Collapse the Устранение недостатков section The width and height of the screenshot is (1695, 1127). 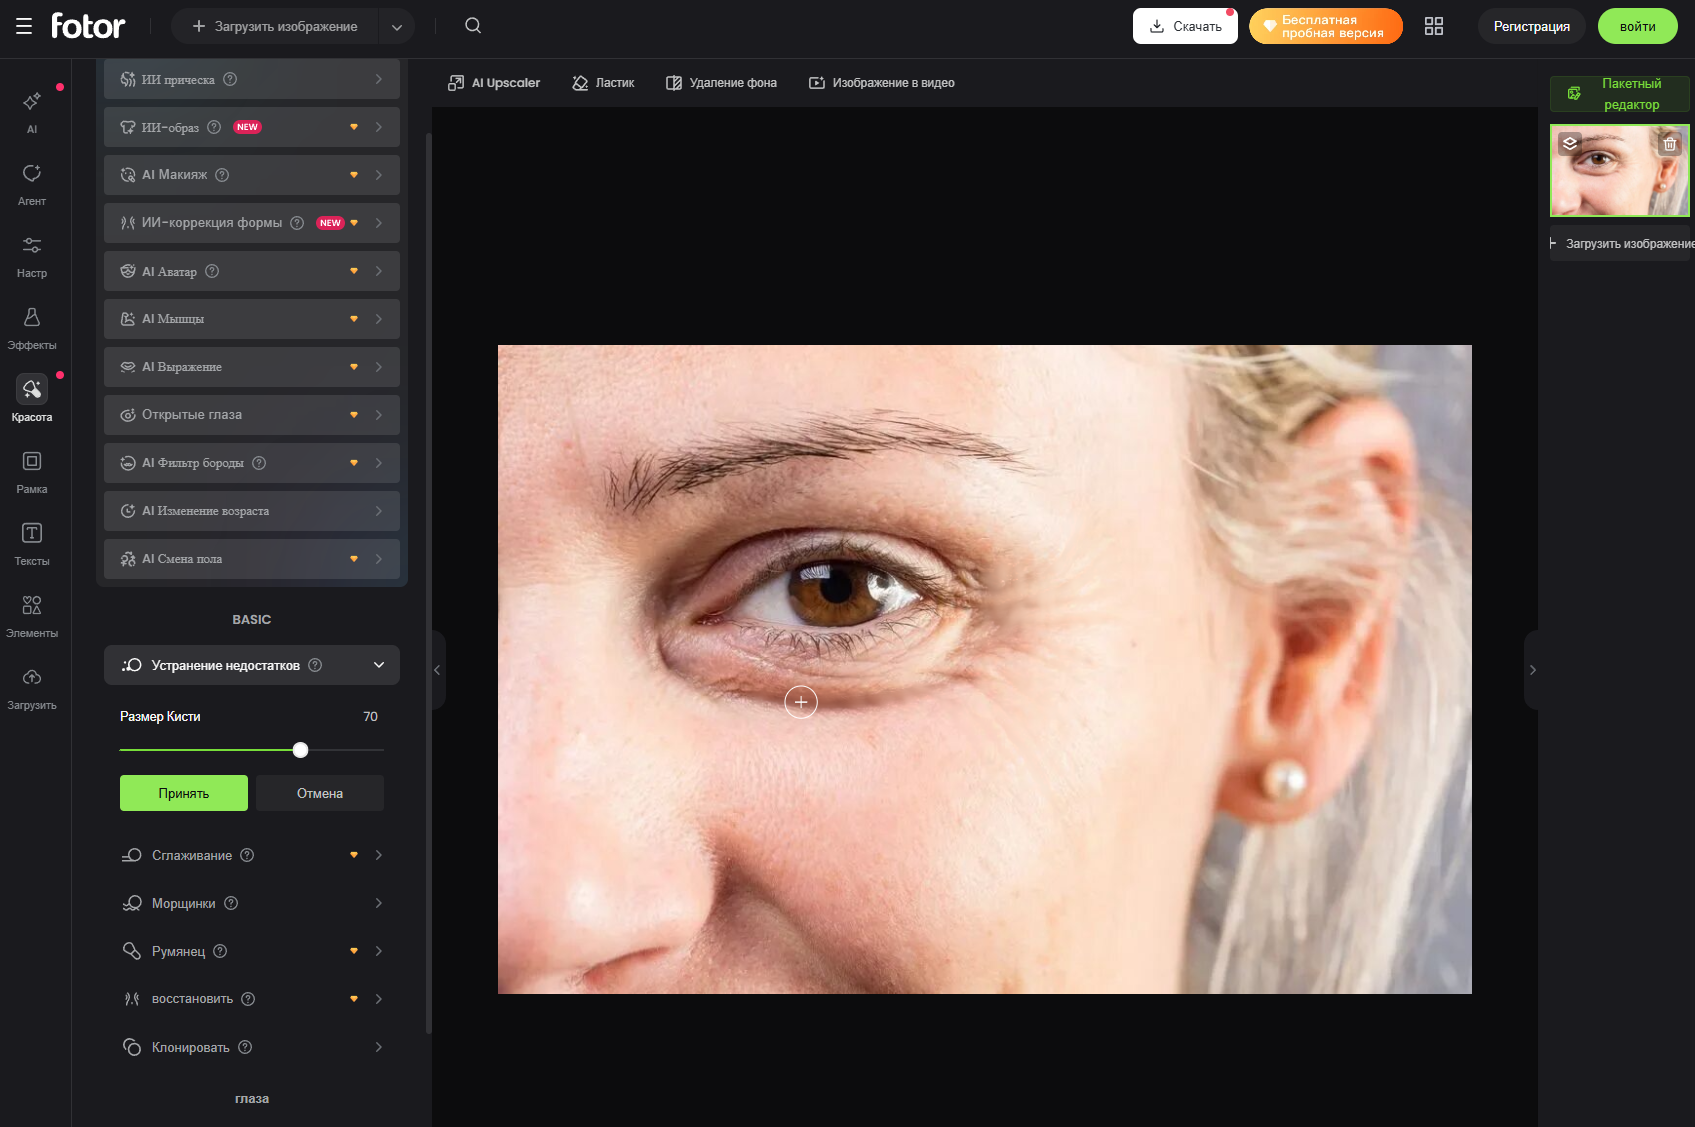click(x=379, y=665)
